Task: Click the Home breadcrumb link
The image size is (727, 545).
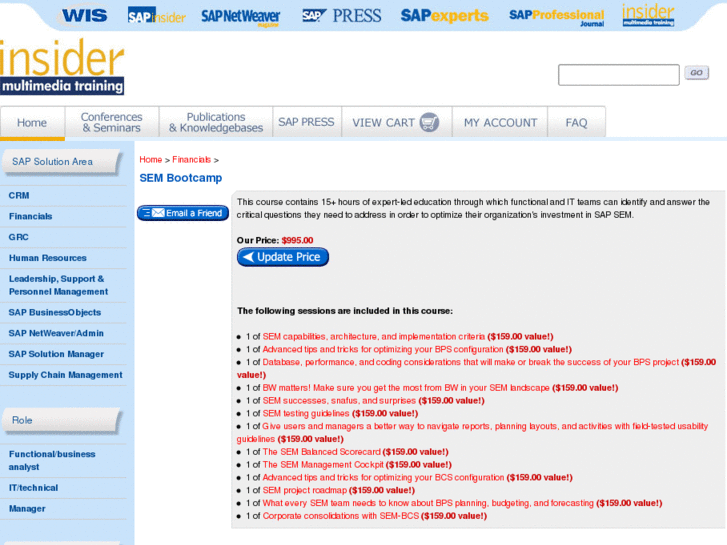Action: (x=151, y=160)
